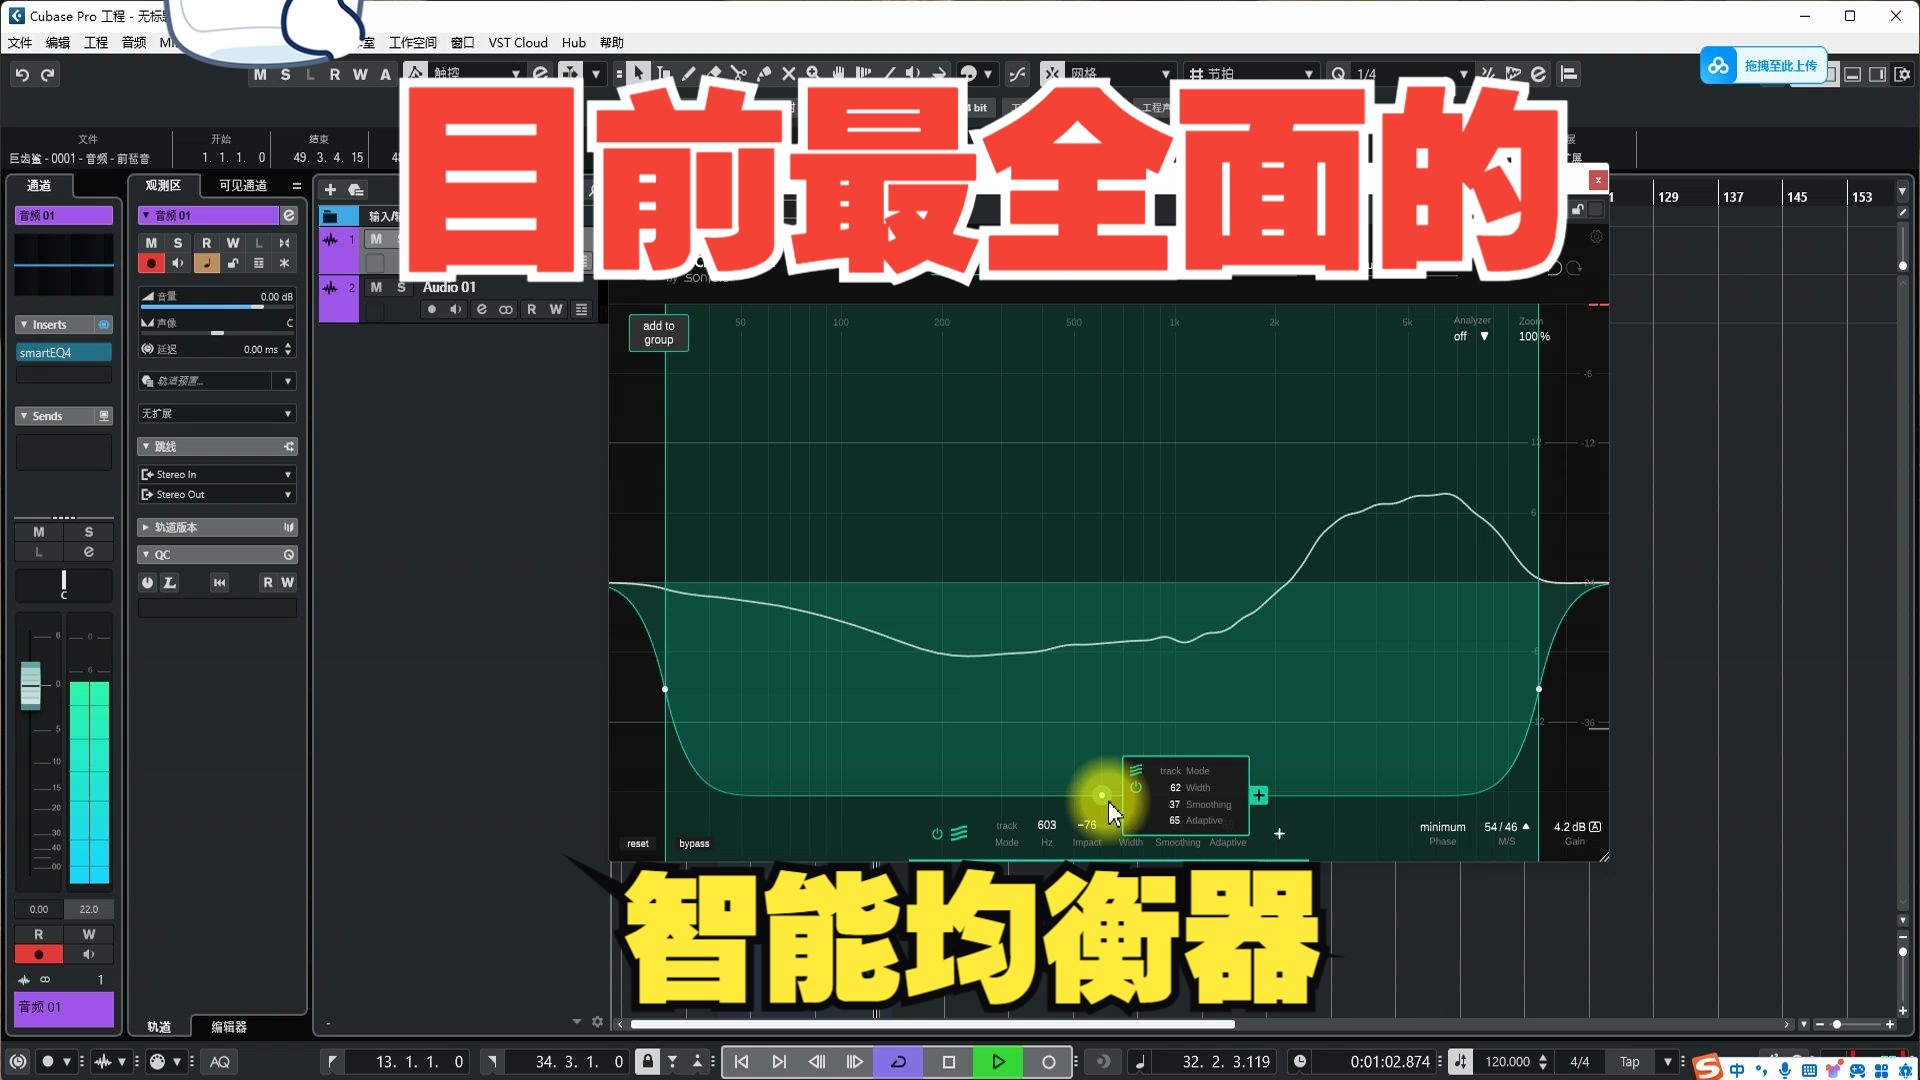Solo 音频 01 in inspector
This screenshot has width=1920, height=1080.
pyautogui.click(x=178, y=243)
